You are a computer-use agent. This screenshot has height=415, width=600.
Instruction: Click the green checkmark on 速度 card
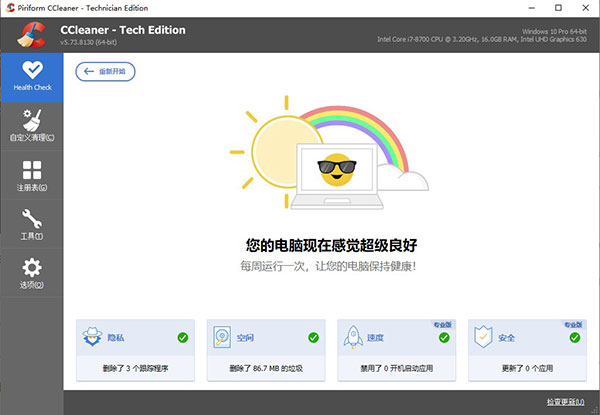point(444,337)
